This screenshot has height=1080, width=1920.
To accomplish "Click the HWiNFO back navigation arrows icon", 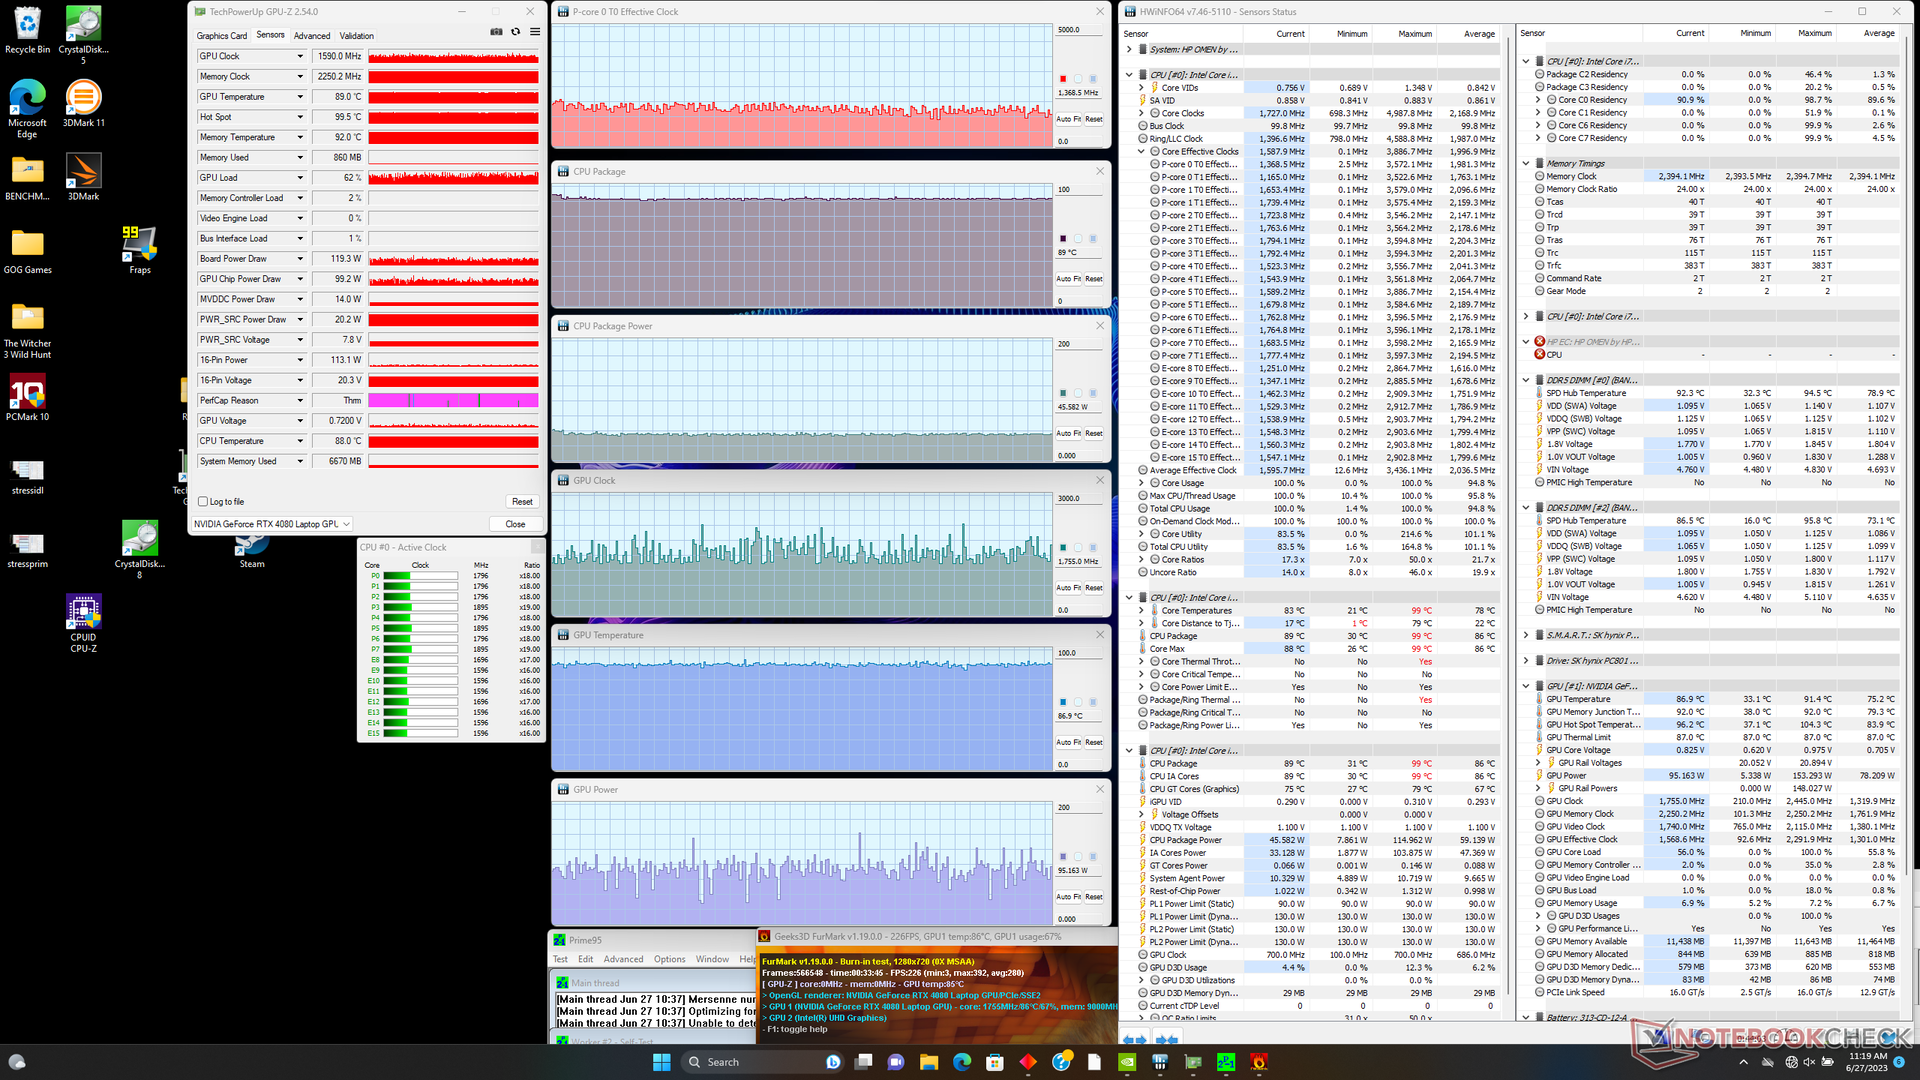I will point(1134,1040).
